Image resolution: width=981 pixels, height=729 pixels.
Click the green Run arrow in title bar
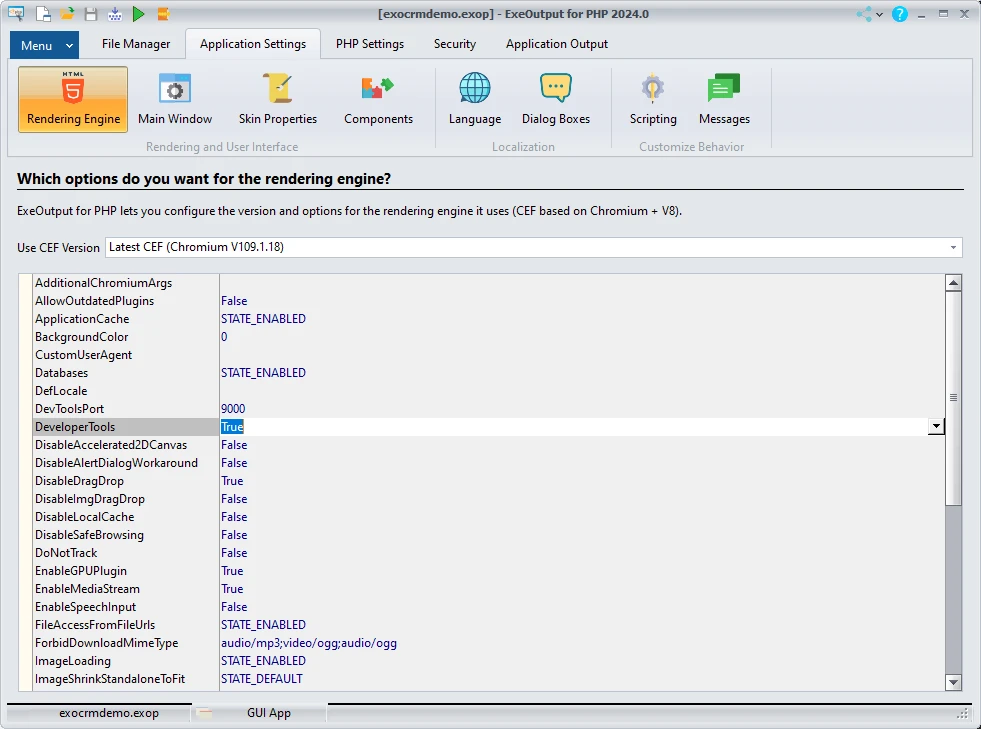[139, 14]
